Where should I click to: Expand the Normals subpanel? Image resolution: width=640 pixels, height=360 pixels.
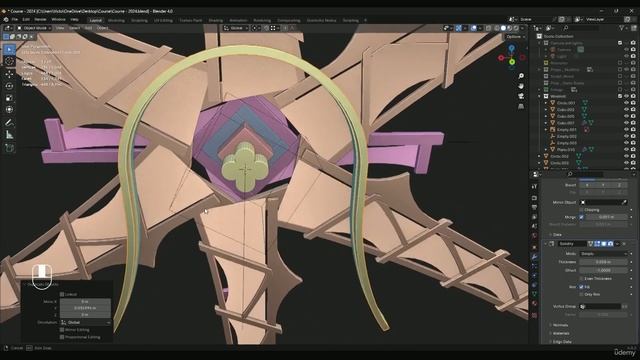click(x=560, y=325)
